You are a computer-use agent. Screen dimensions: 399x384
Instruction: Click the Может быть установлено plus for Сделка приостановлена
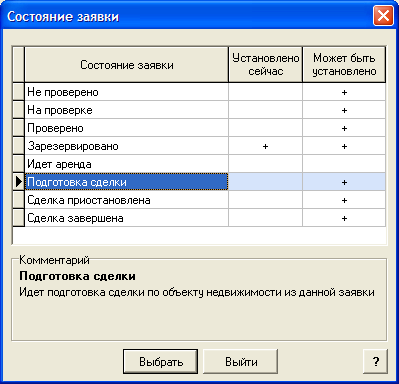pyautogui.click(x=344, y=200)
